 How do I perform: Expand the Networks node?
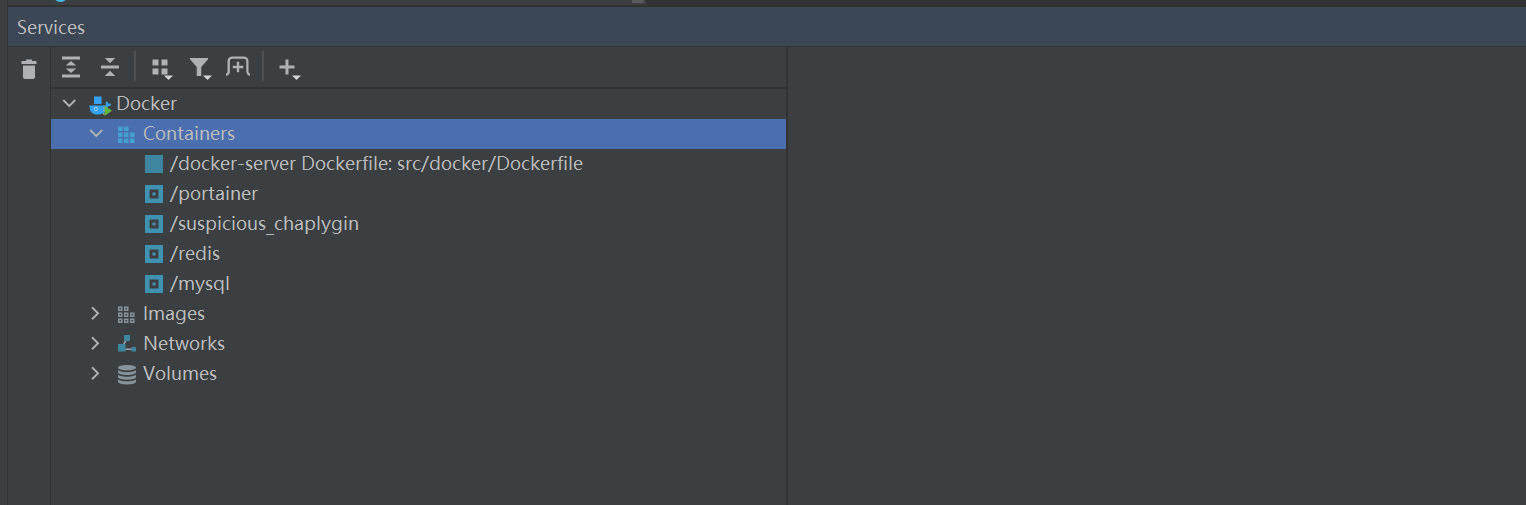[x=96, y=343]
